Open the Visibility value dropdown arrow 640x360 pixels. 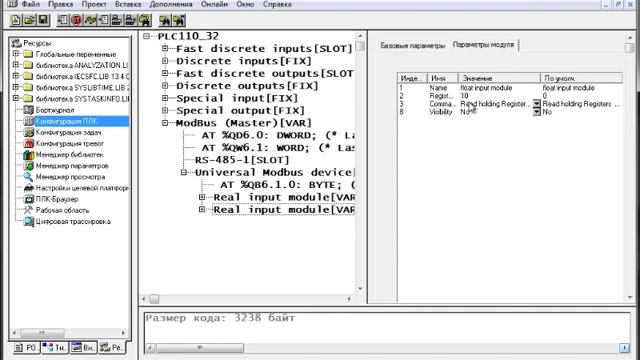point(536,112)
